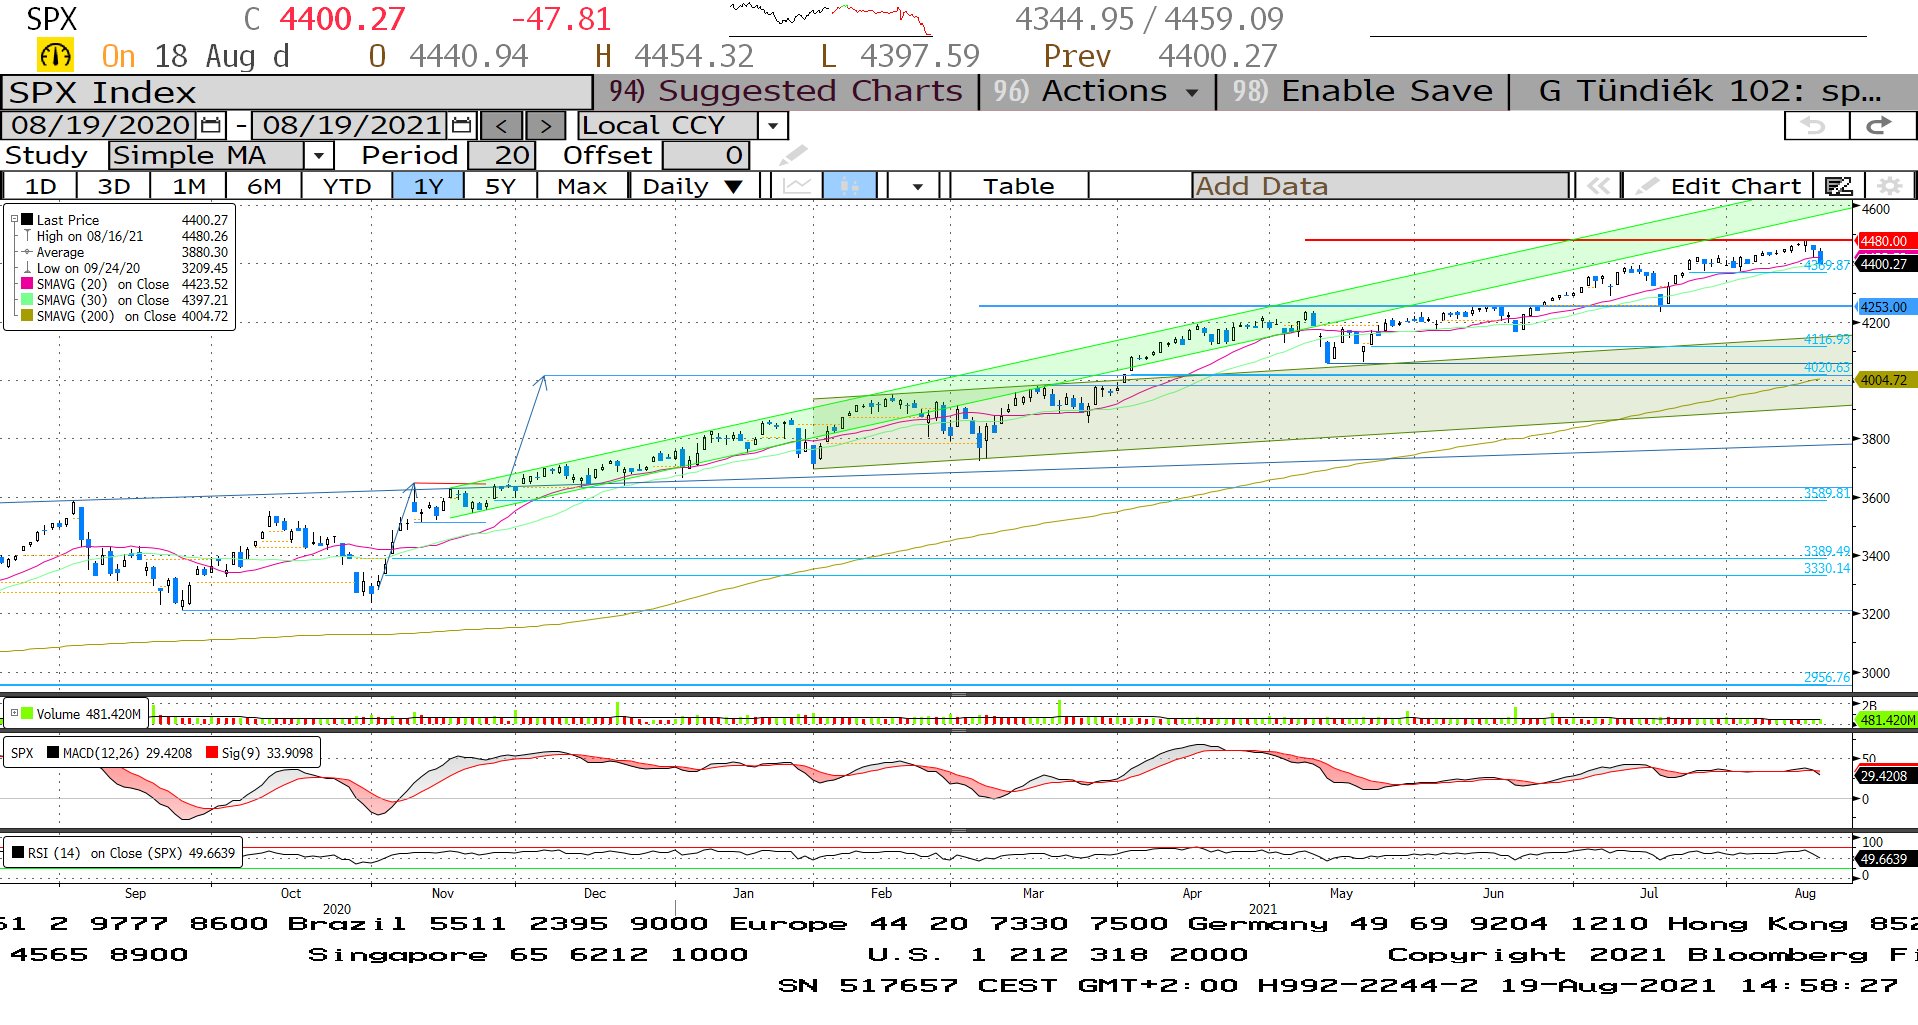The width and height of the screenshot is (1918, 1025).
Task: Click the end date field 08/19/2021
Action: [x=351, y=126]
